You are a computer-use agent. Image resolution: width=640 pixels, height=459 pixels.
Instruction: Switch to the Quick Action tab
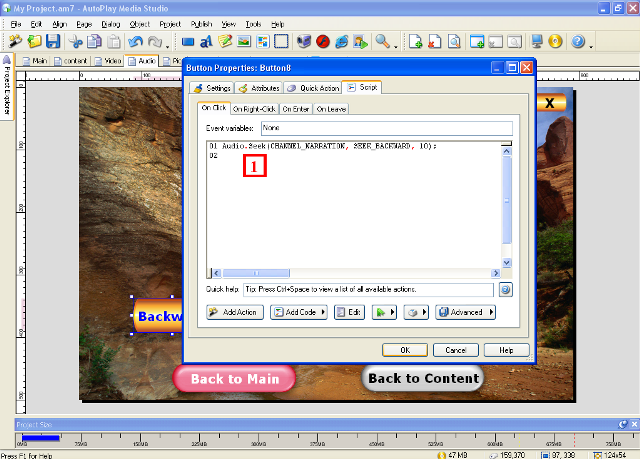coord(312,88)
